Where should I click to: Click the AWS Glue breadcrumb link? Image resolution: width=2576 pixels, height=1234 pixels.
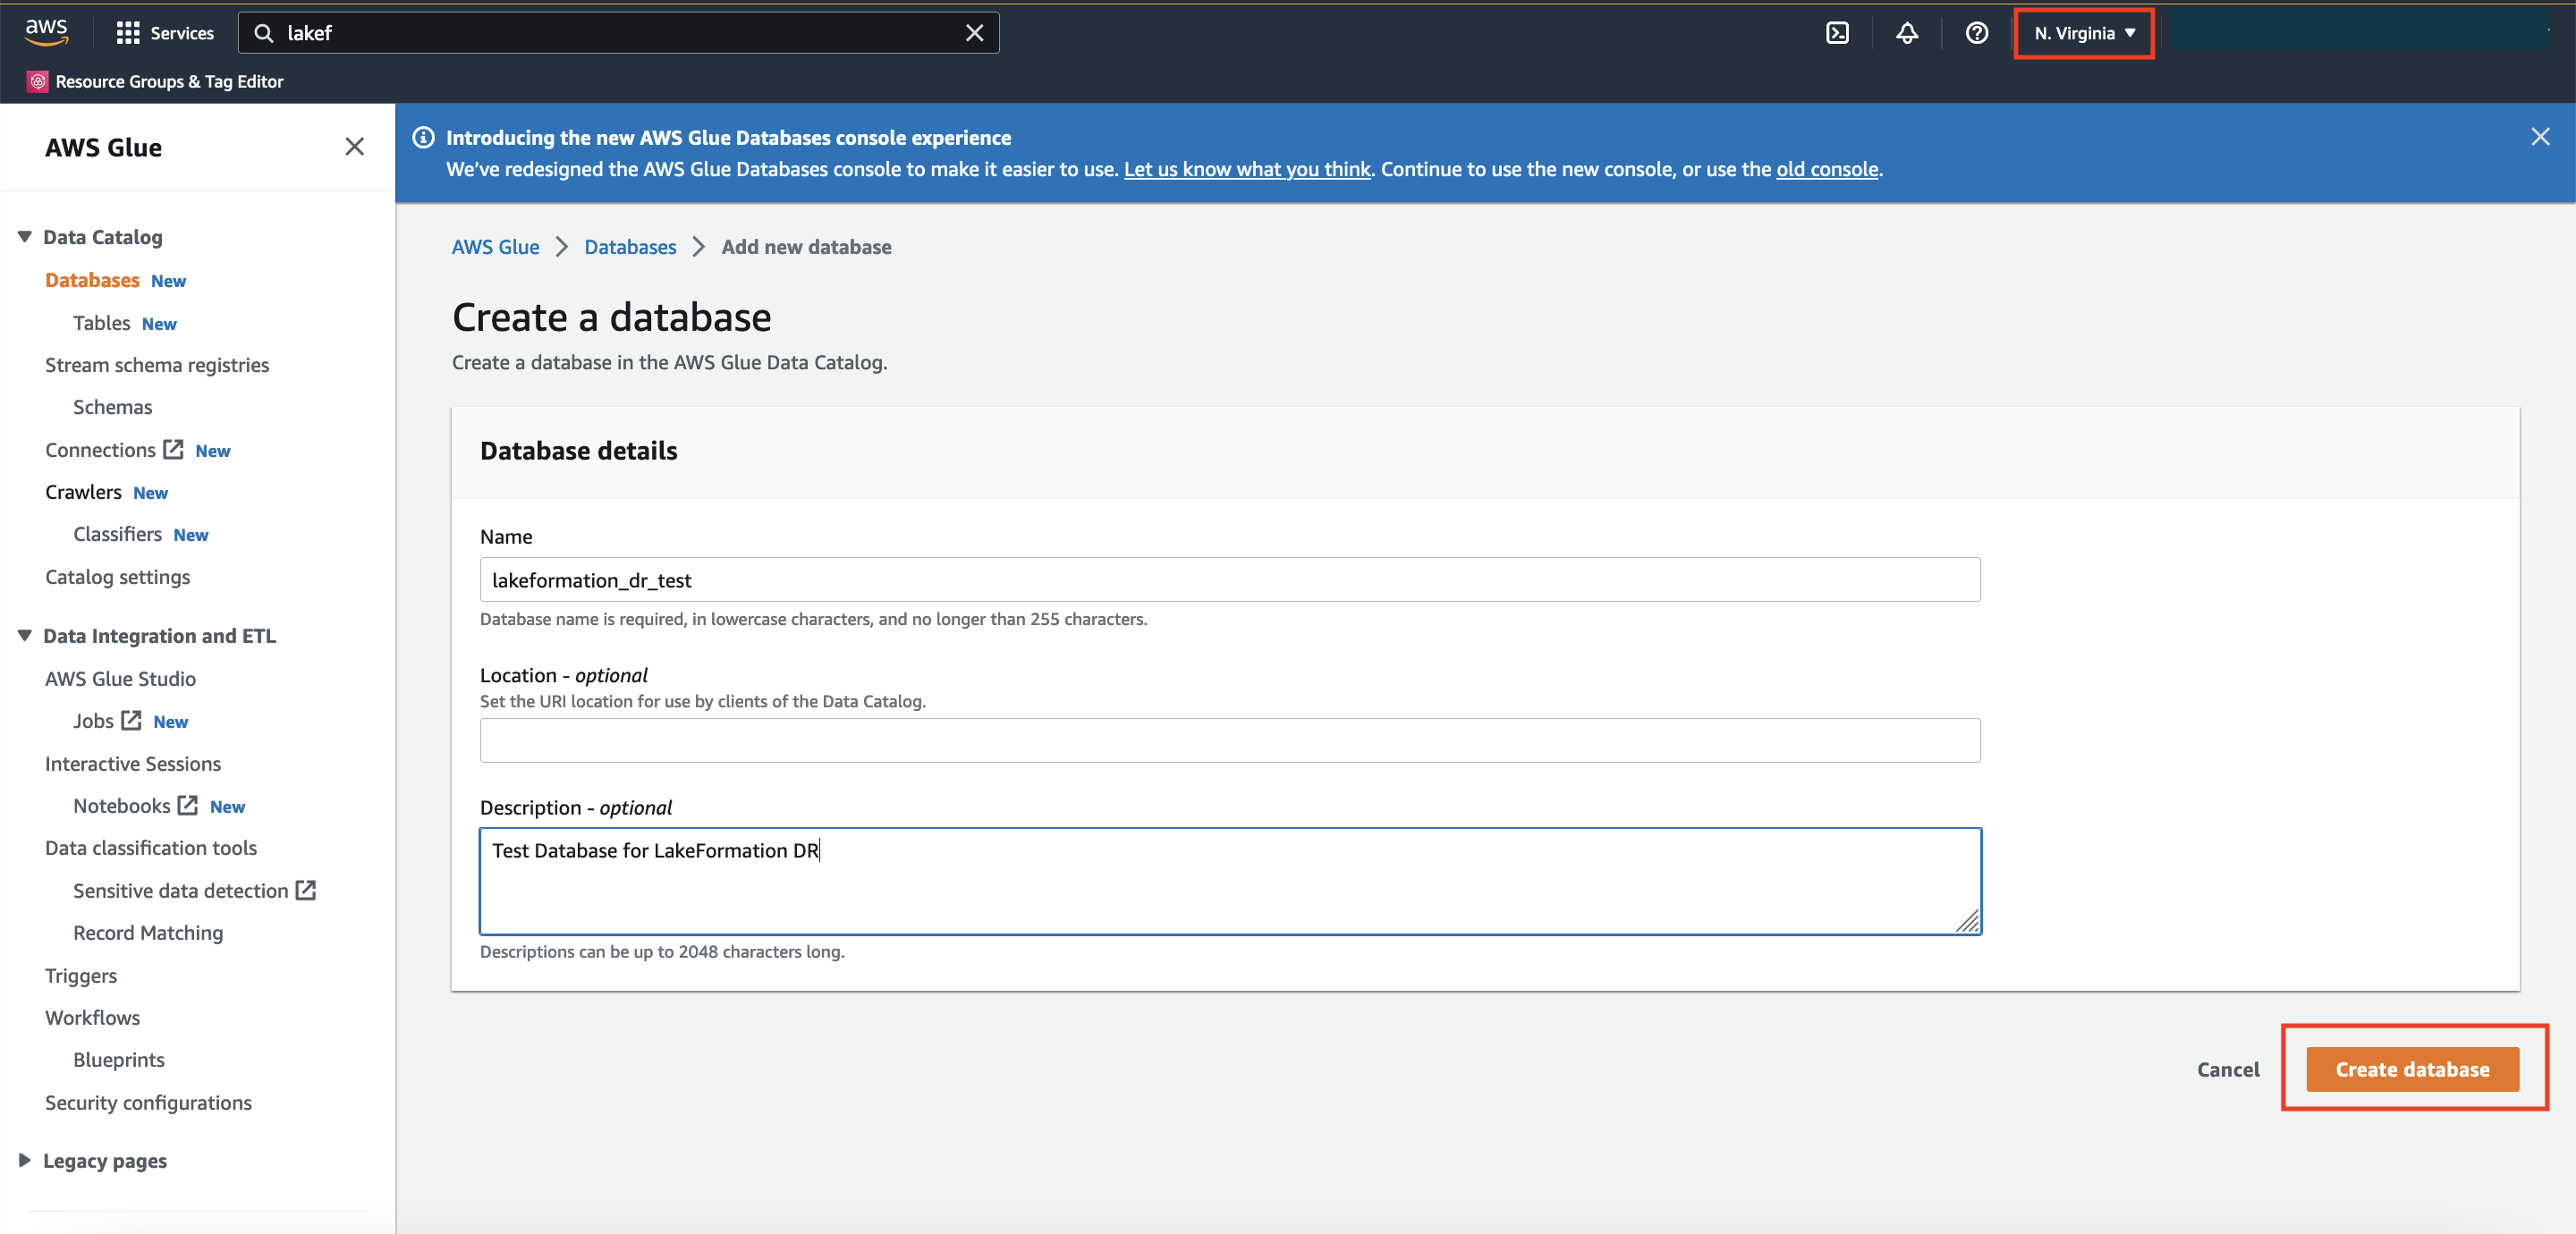[495, 247]
